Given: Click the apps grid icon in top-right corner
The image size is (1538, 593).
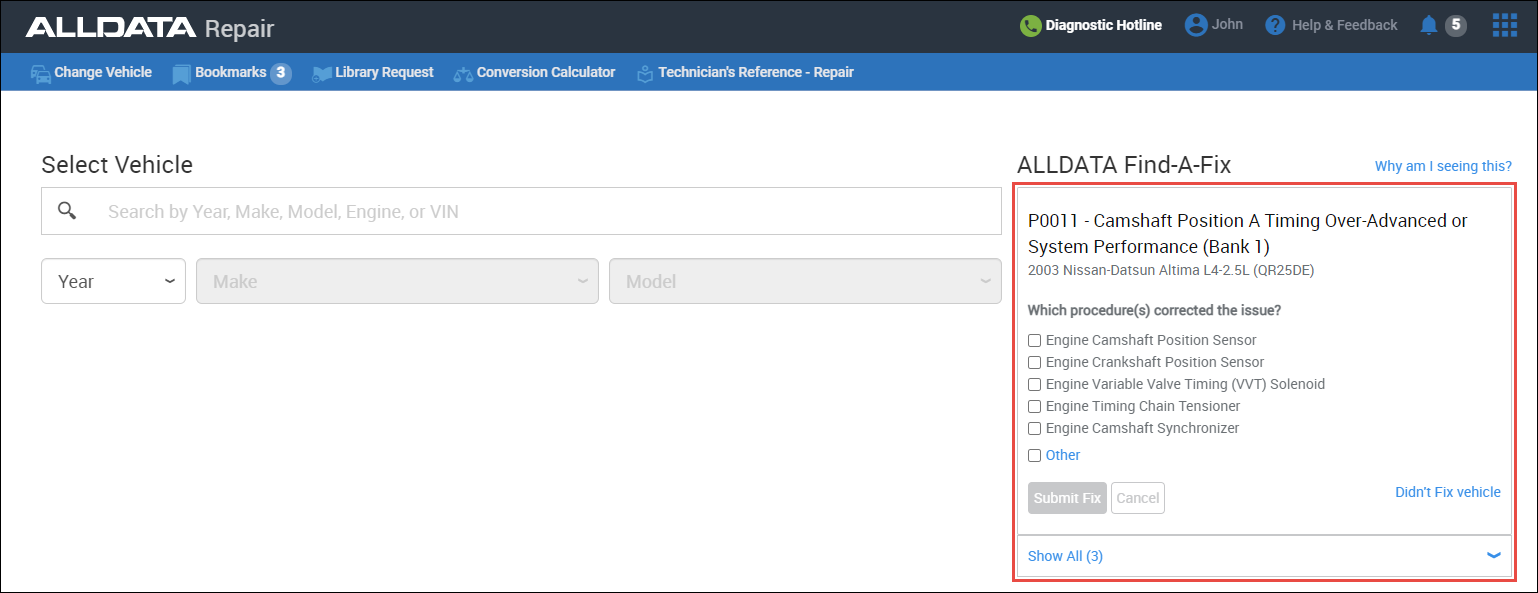Looking at the screenshot, I should (1504, 25).
